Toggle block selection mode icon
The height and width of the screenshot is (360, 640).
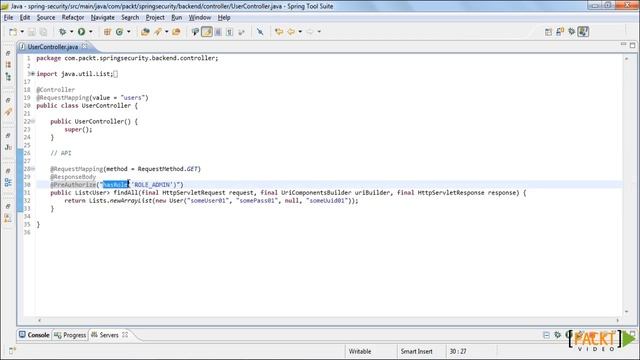click(218, 32)
